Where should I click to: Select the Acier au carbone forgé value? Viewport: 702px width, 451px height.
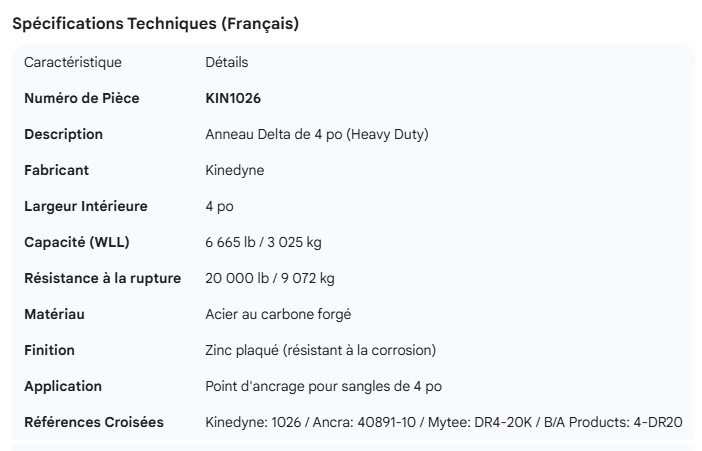[278, 314]
